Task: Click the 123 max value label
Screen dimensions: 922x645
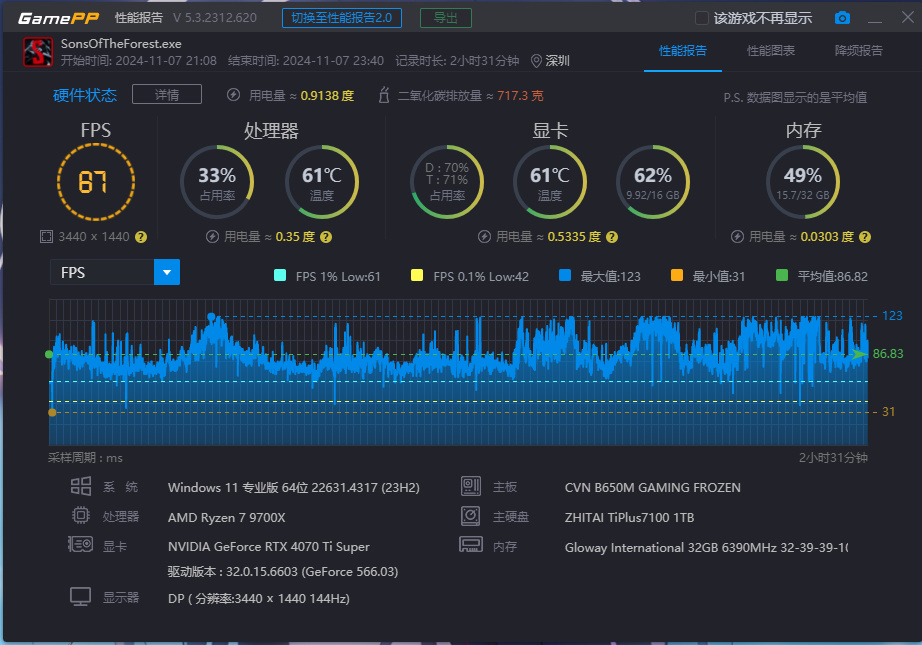Action: 892,316
